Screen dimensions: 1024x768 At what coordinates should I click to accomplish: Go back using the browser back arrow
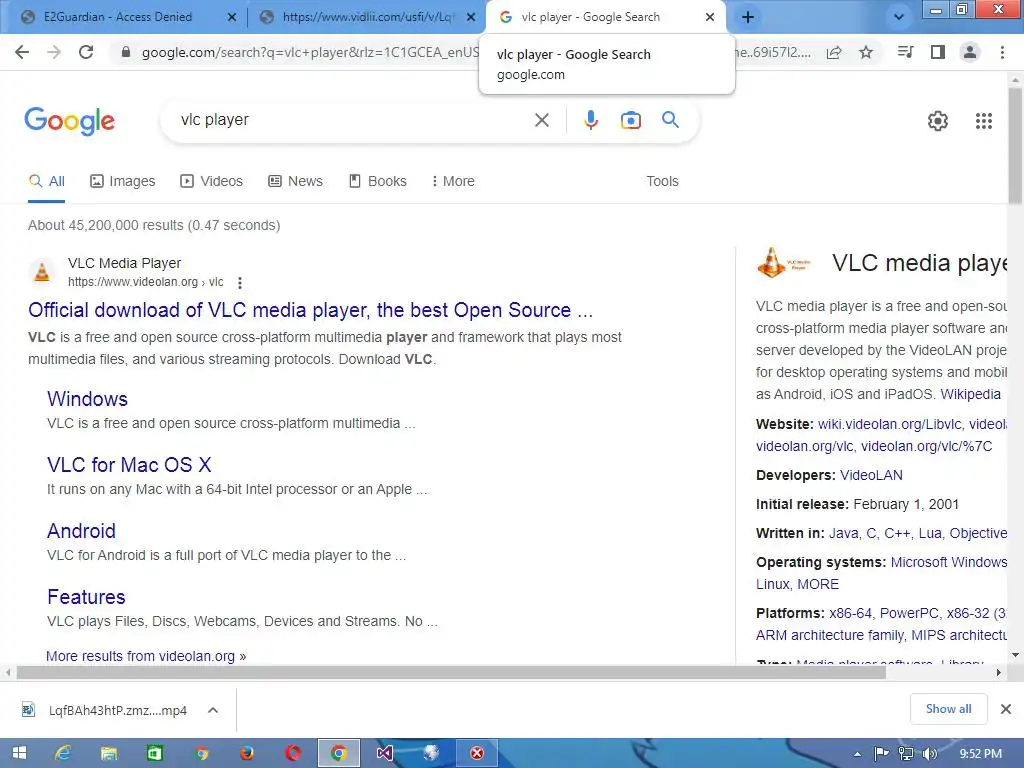[x=22, y=52]
